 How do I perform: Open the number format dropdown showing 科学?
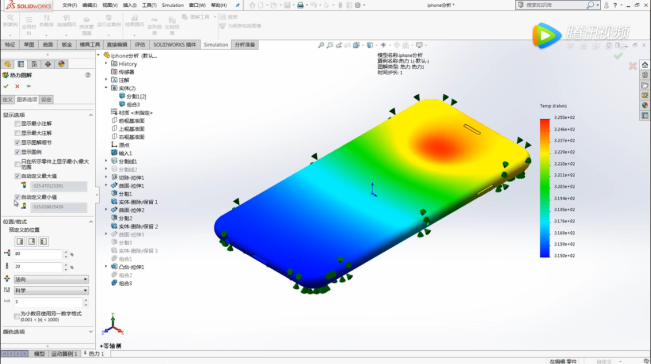(51, 291)
